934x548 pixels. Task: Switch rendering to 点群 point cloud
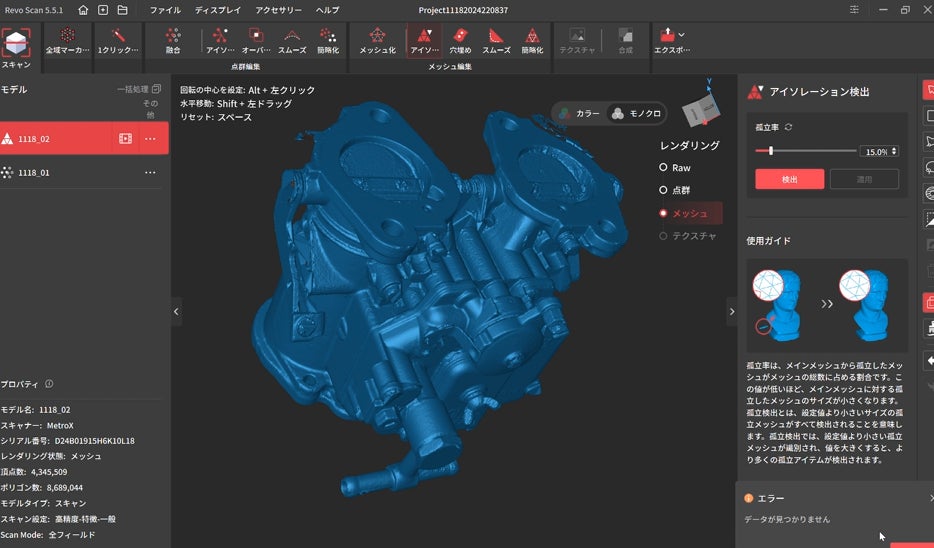(x=674, y=190)
